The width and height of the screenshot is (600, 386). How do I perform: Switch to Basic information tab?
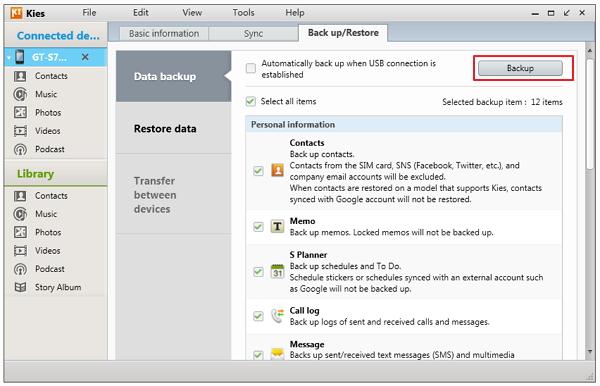(164, 34)
